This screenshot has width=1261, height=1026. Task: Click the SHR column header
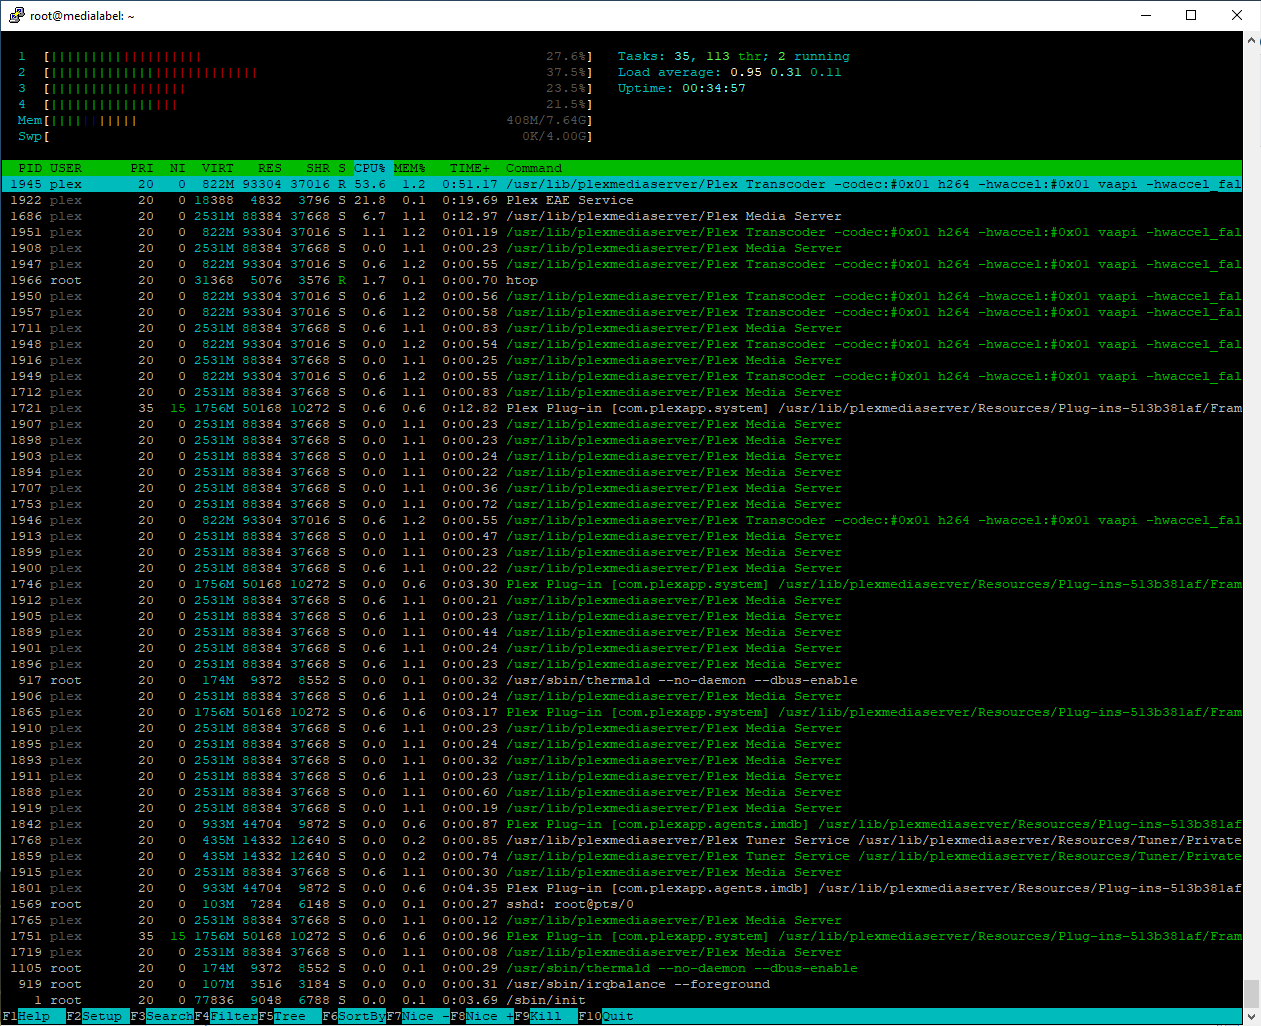[318, 168]
